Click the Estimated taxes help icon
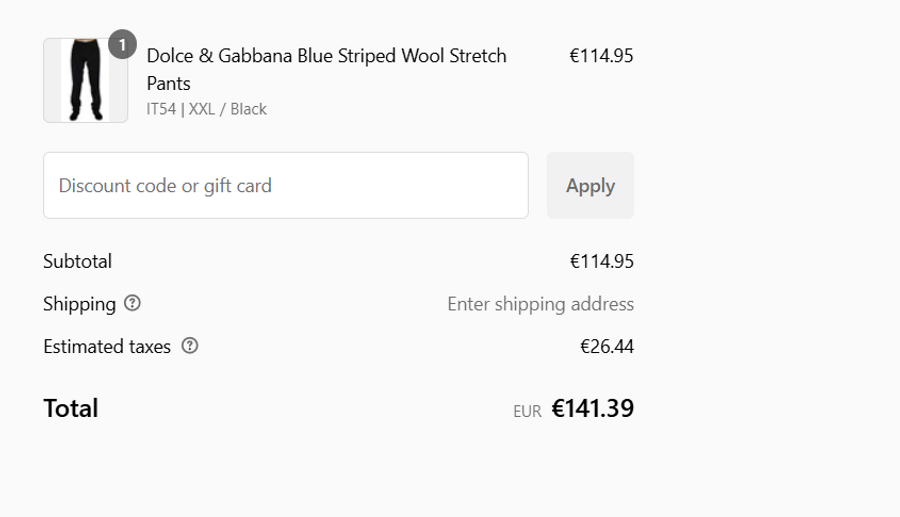Image resolution: width=900 pixels, height=517 pixels. 190,346
